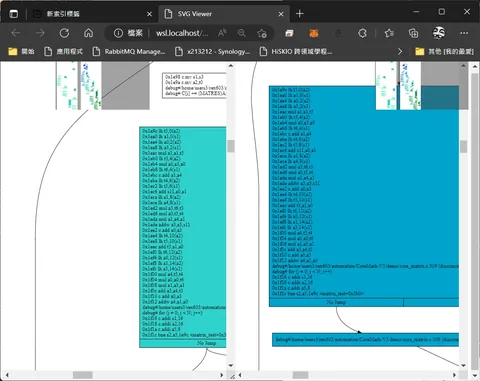Click the 檔案 label in address bar
Image resolution: width=480 pixels, height=381 pixels.
pos(135,33)
